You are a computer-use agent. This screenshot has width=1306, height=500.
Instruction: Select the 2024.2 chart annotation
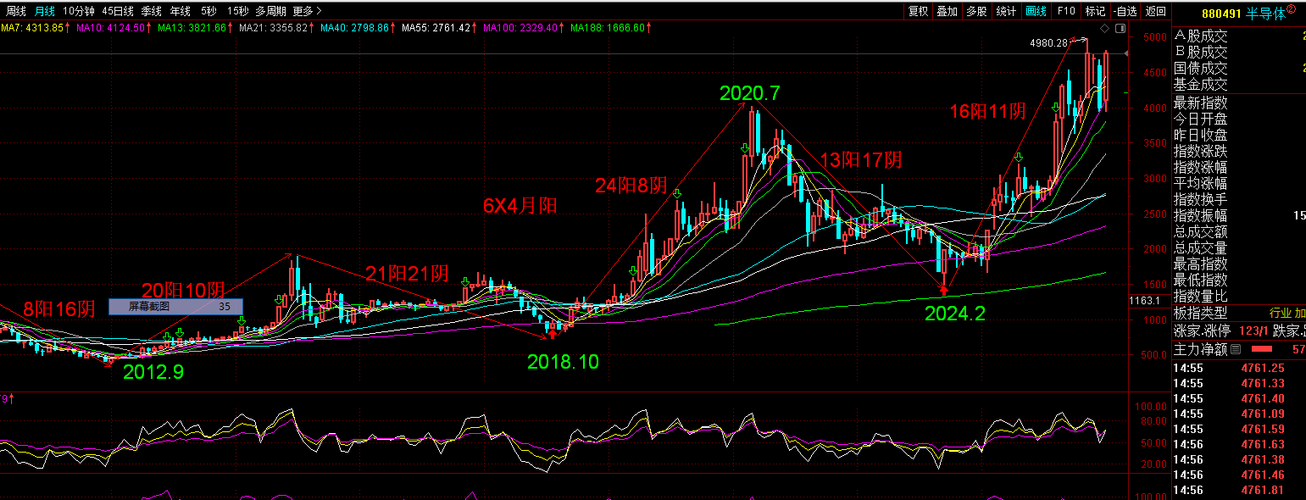click(954, 313)
